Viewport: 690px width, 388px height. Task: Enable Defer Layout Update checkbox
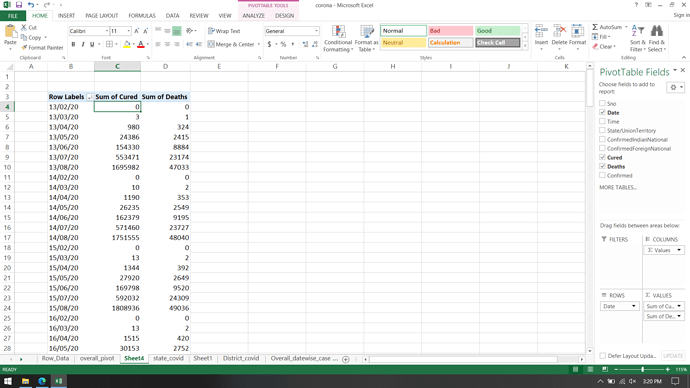[x=602, y=356]
